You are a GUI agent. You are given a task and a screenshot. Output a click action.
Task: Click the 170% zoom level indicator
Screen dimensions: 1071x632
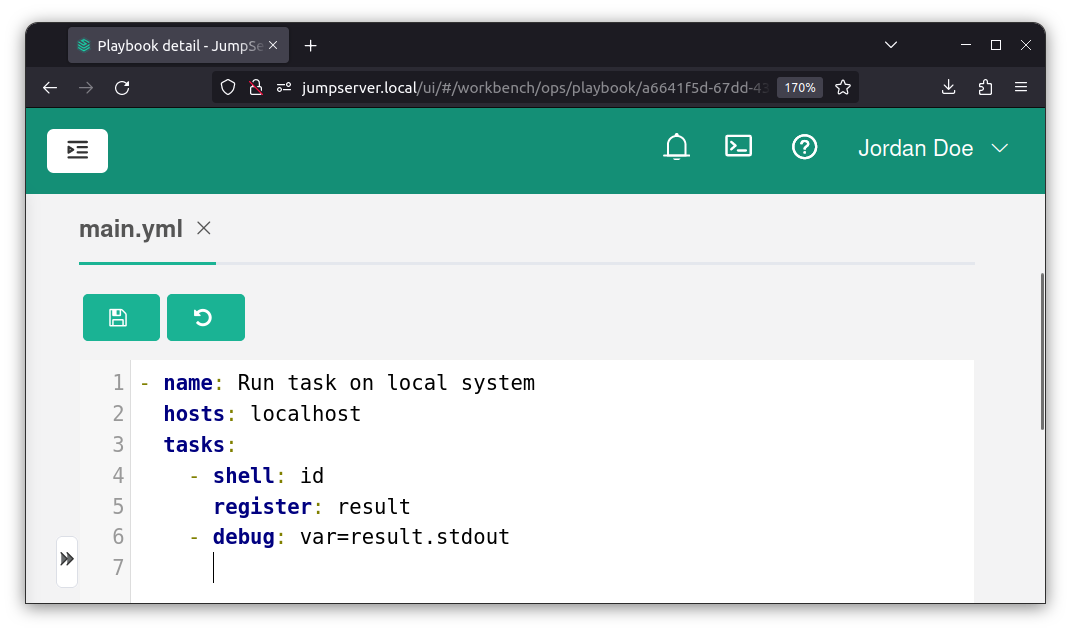pyautogui.click(x=799, y=88)
